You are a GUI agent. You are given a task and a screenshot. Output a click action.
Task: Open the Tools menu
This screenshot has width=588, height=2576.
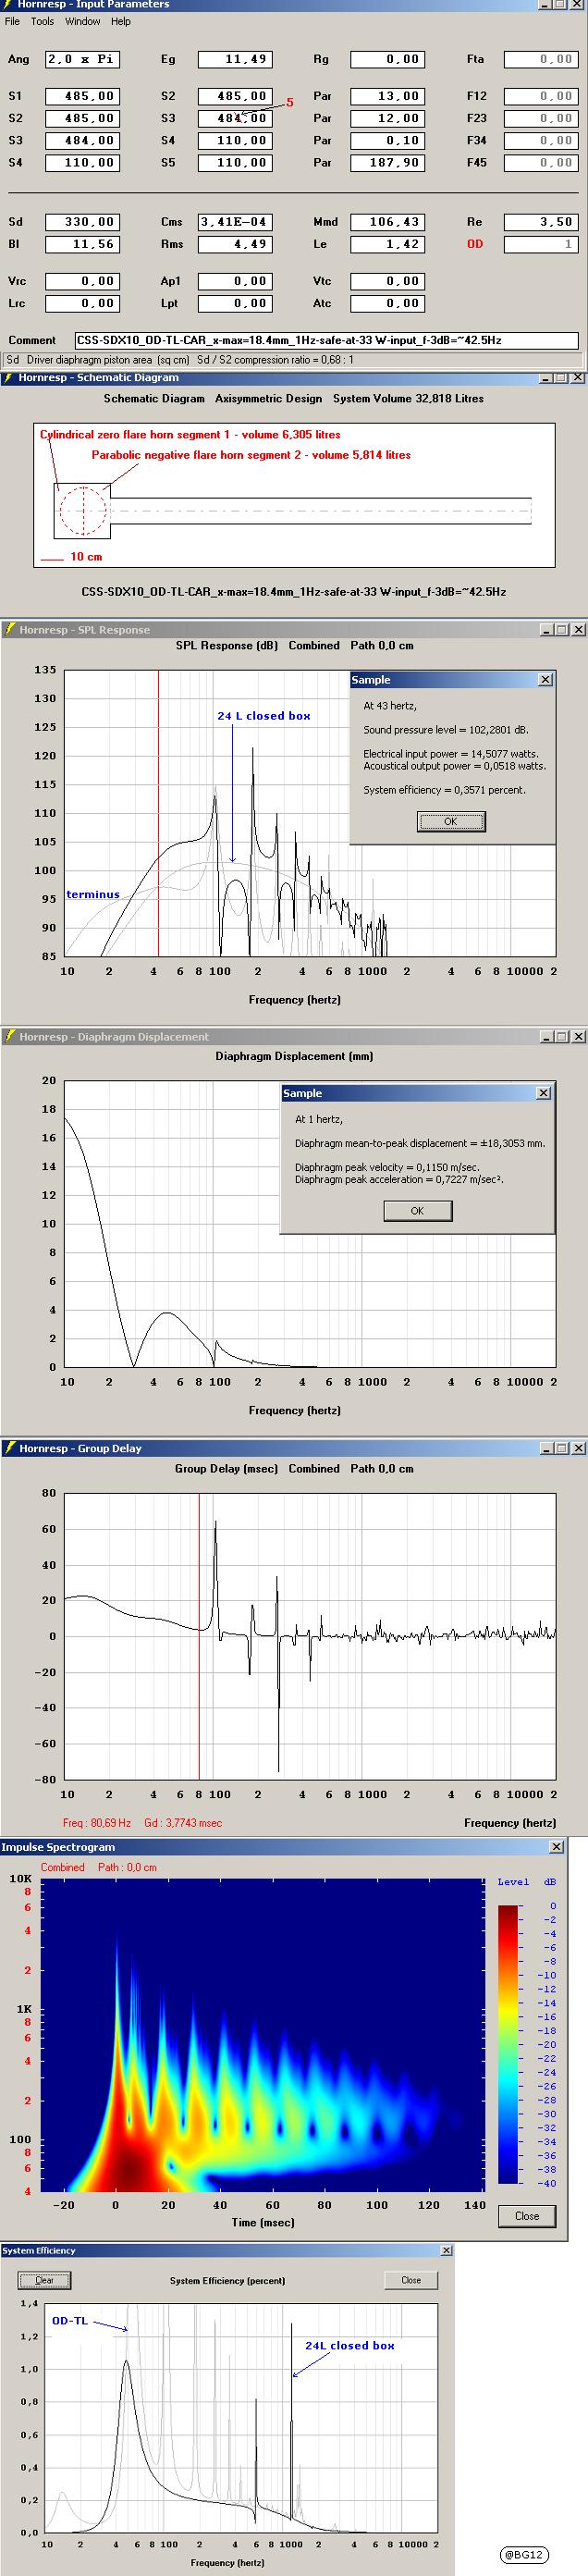tap(42, 21)
